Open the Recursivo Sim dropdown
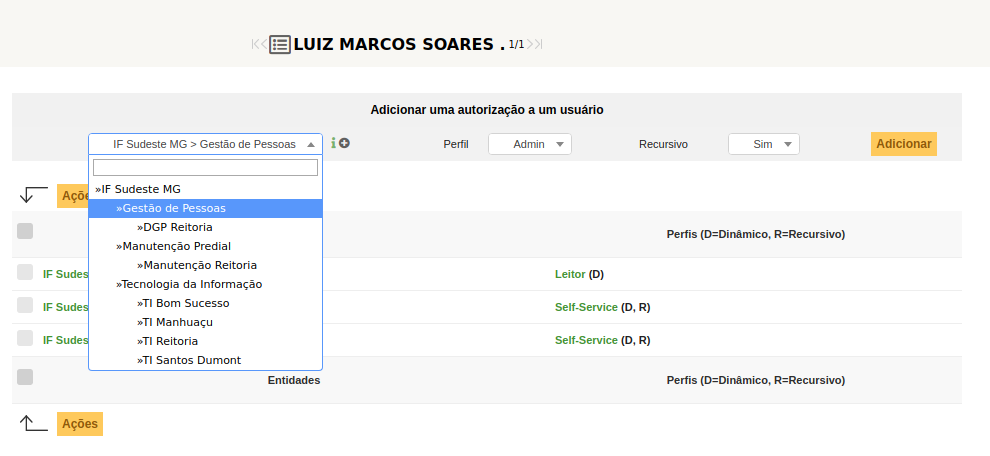Screen dimensions: 990x456 coord(763,144)
